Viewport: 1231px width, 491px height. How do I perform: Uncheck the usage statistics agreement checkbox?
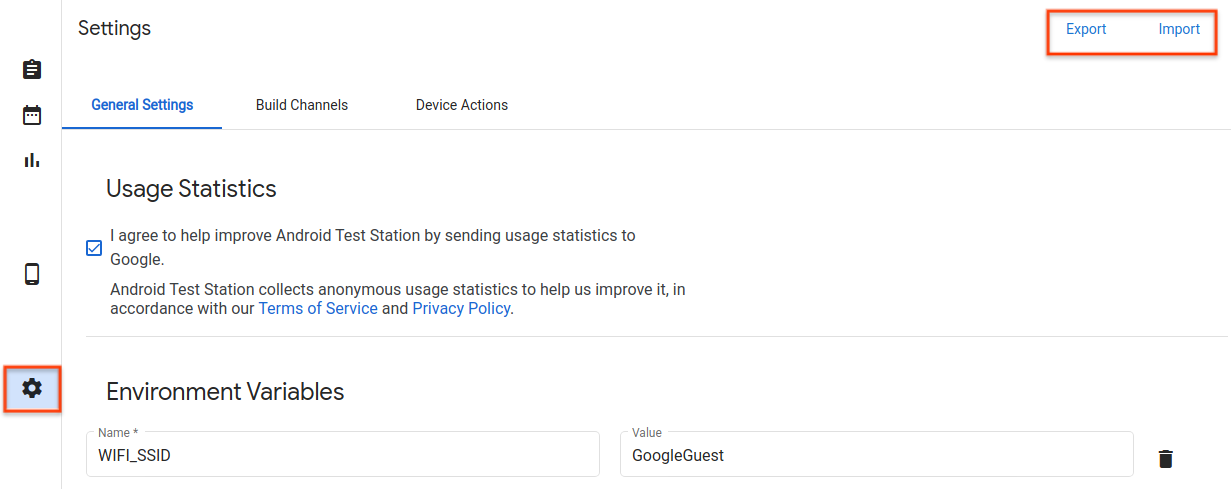click(x=94, y=248)
